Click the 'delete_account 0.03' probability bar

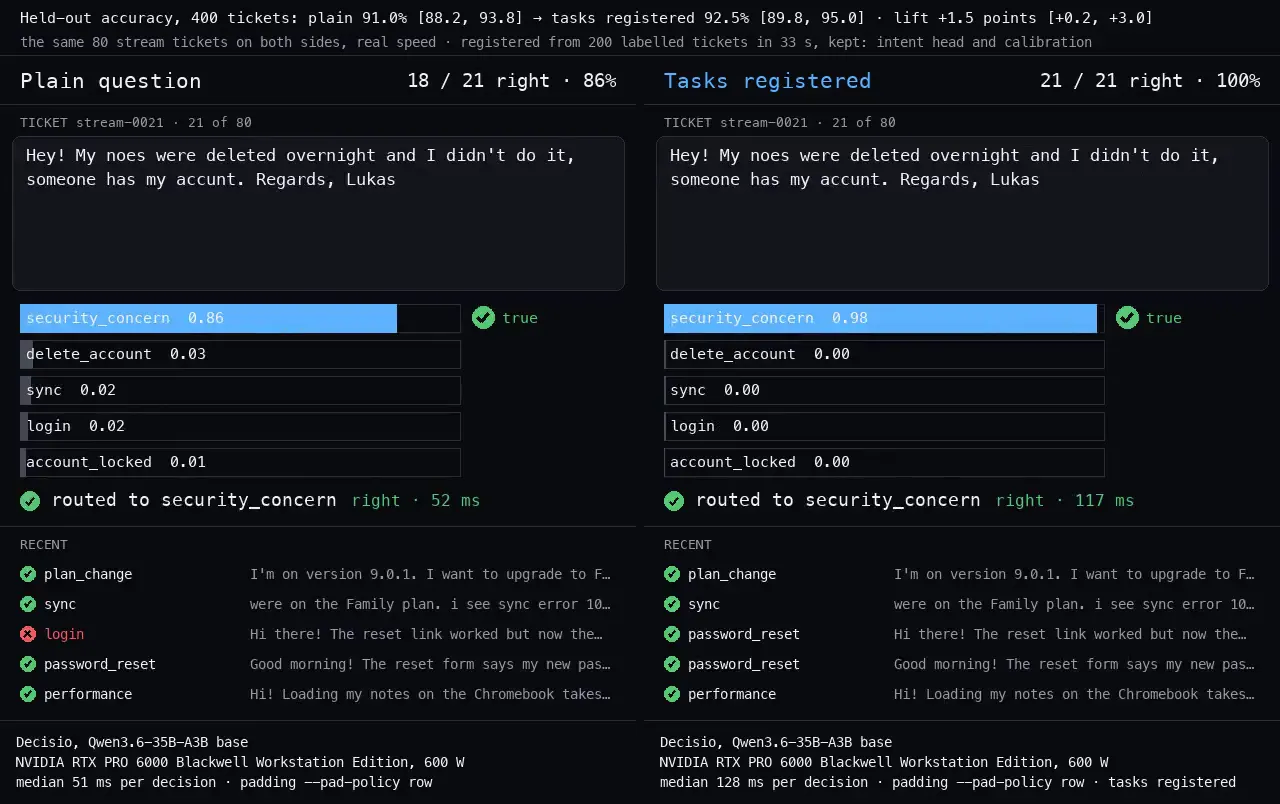[240, 354]
